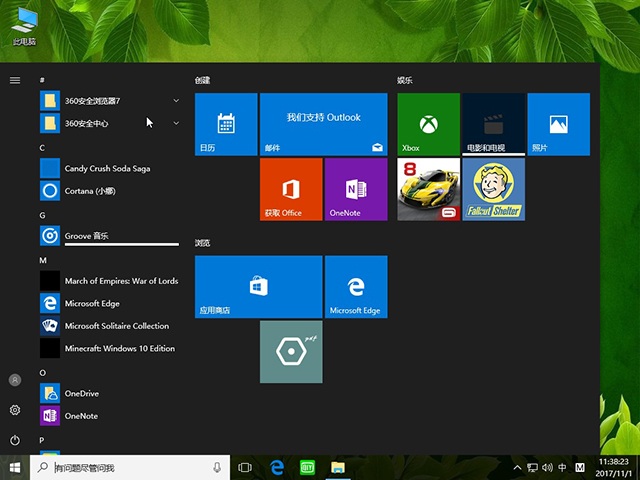The width and height of the screenshot is (640, 480).
Task: Click the # letter header in app list
Action: pos(42,80)
